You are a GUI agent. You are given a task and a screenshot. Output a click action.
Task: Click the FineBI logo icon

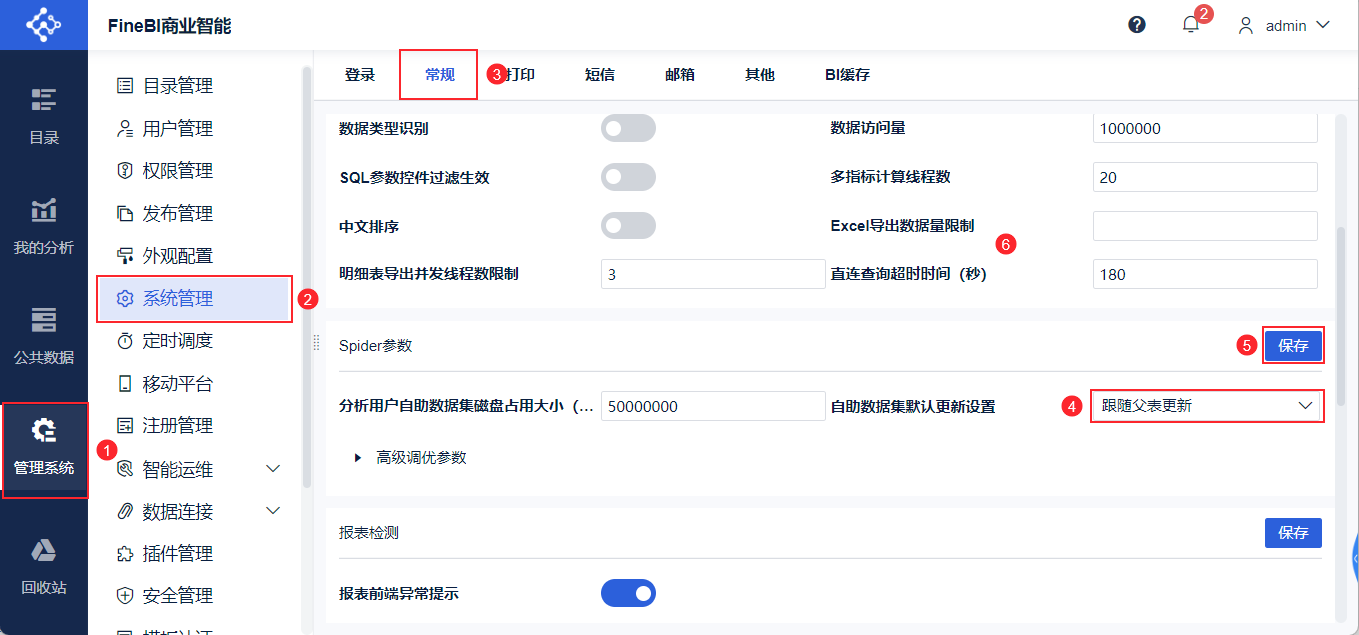pos(43,25)
